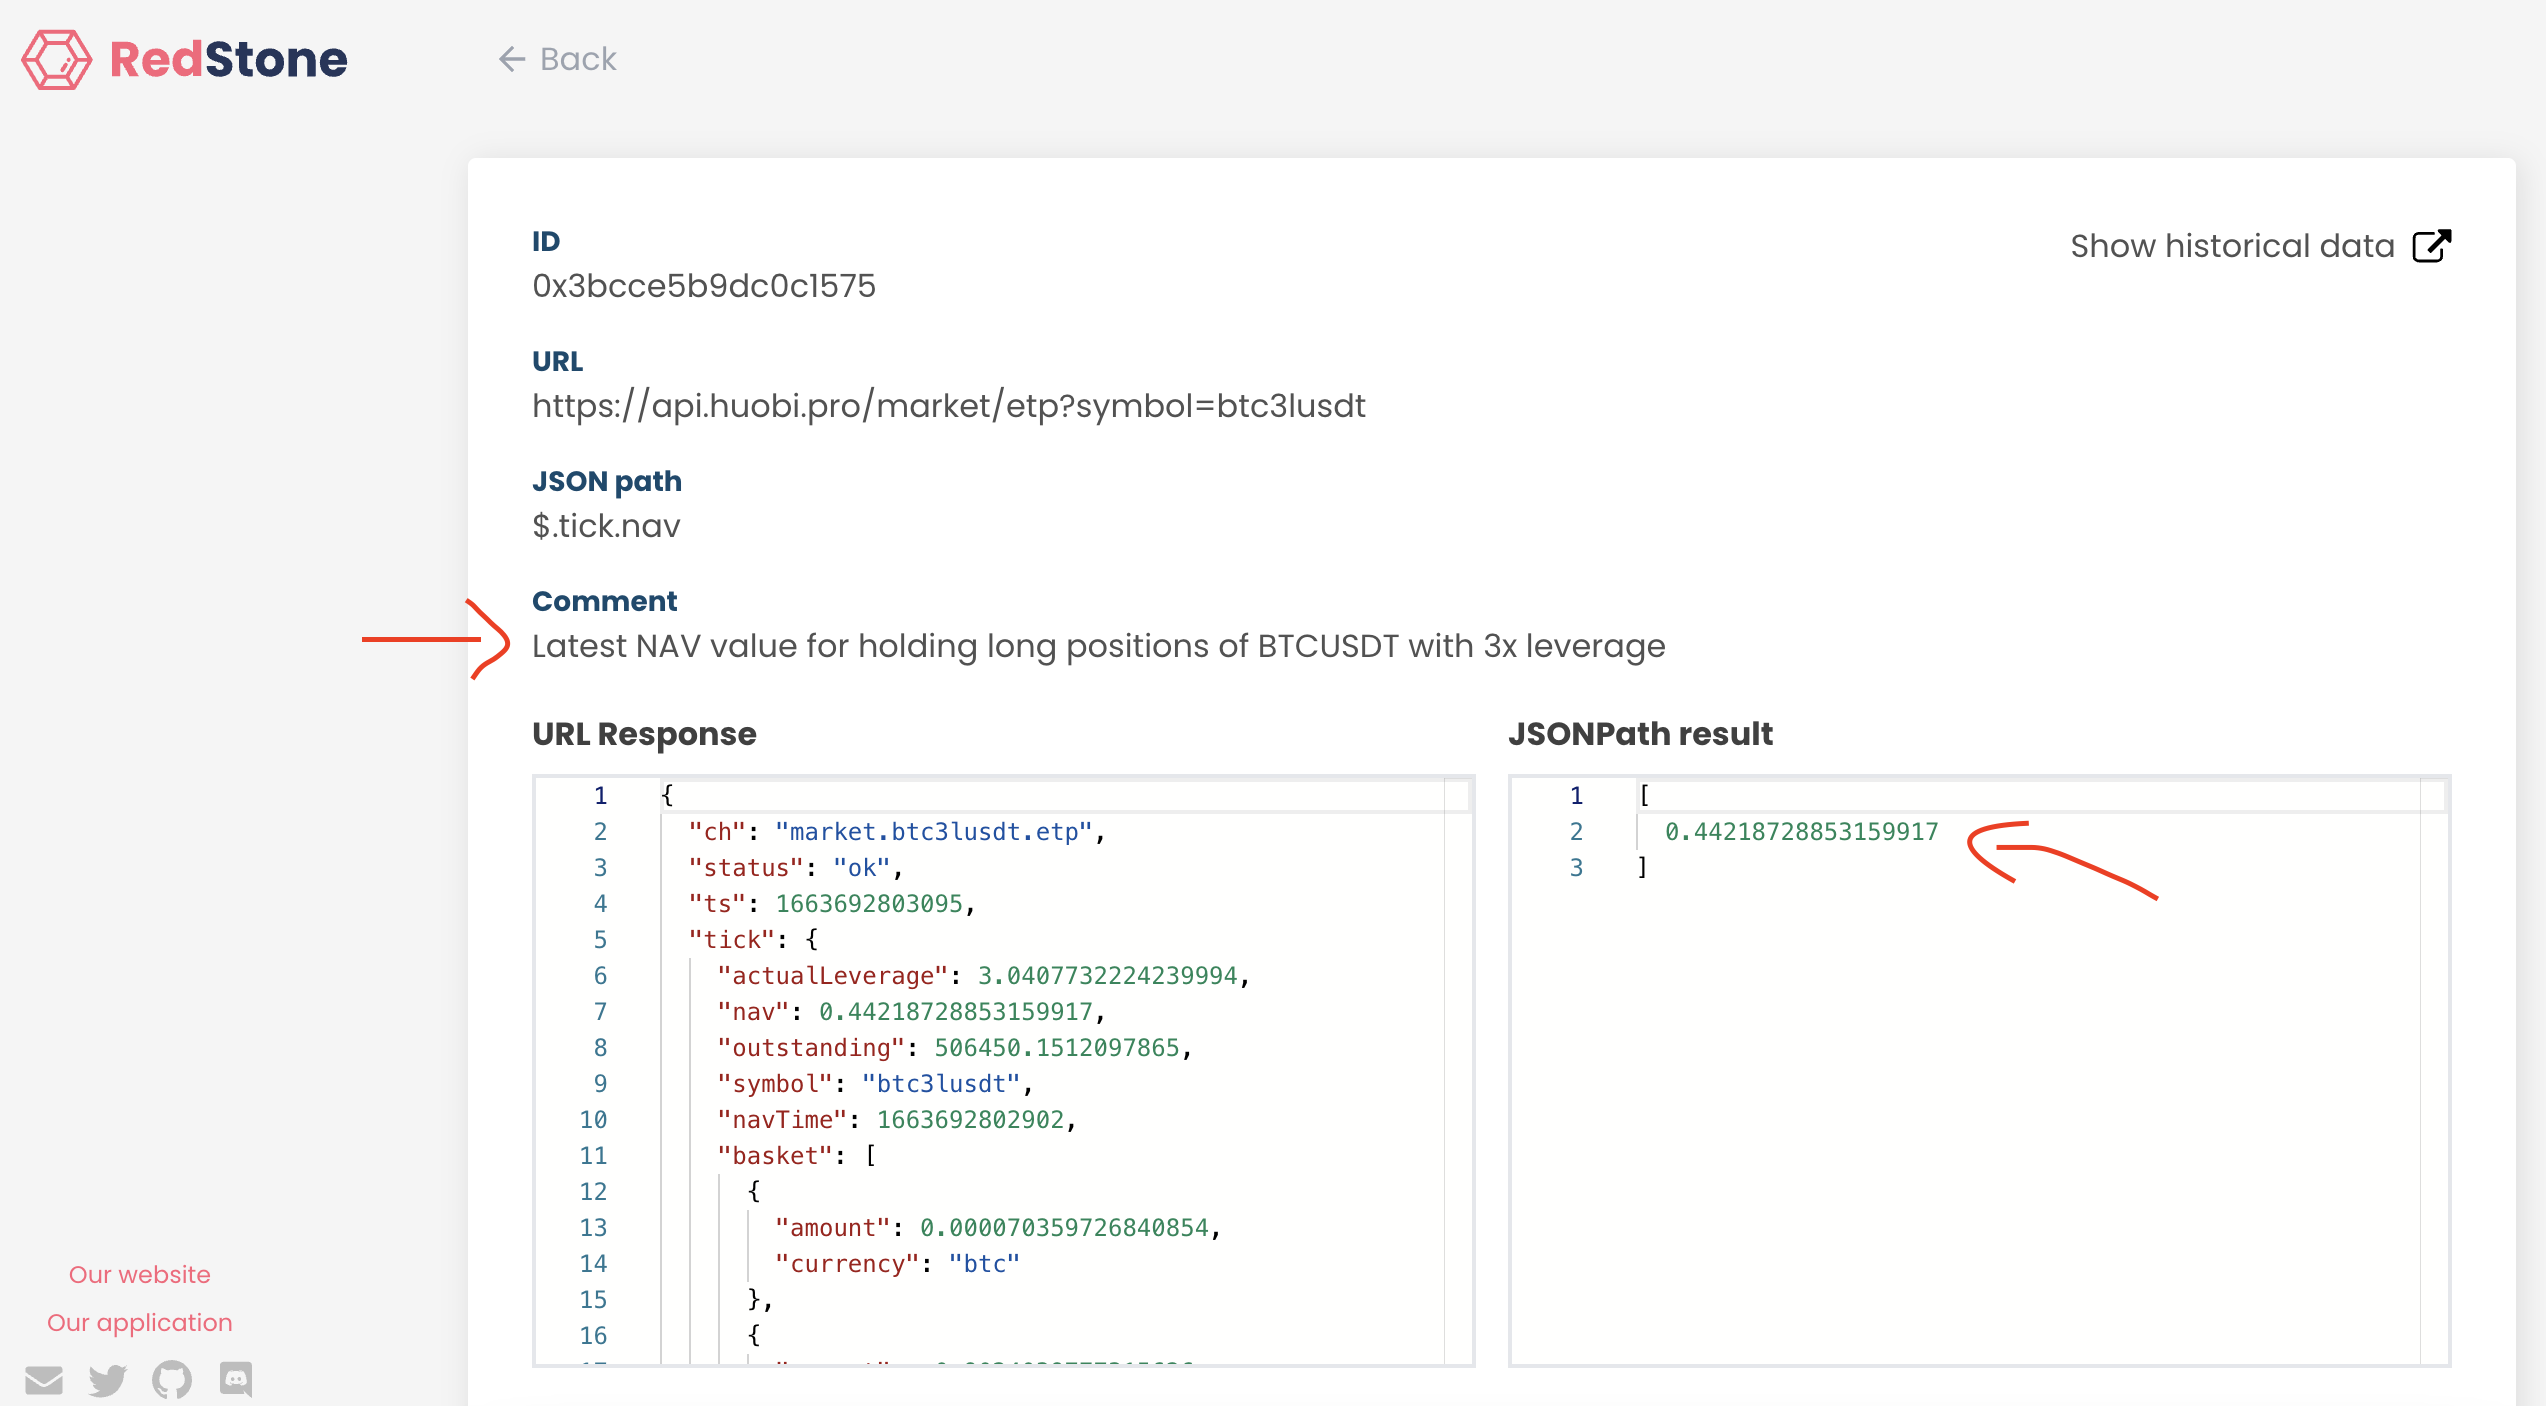The width and height of the screenshot is (2546, 1406).
Task: Collapse the "basket" array on line 11
Action: pyautogui.click(x=636, y=1156)
